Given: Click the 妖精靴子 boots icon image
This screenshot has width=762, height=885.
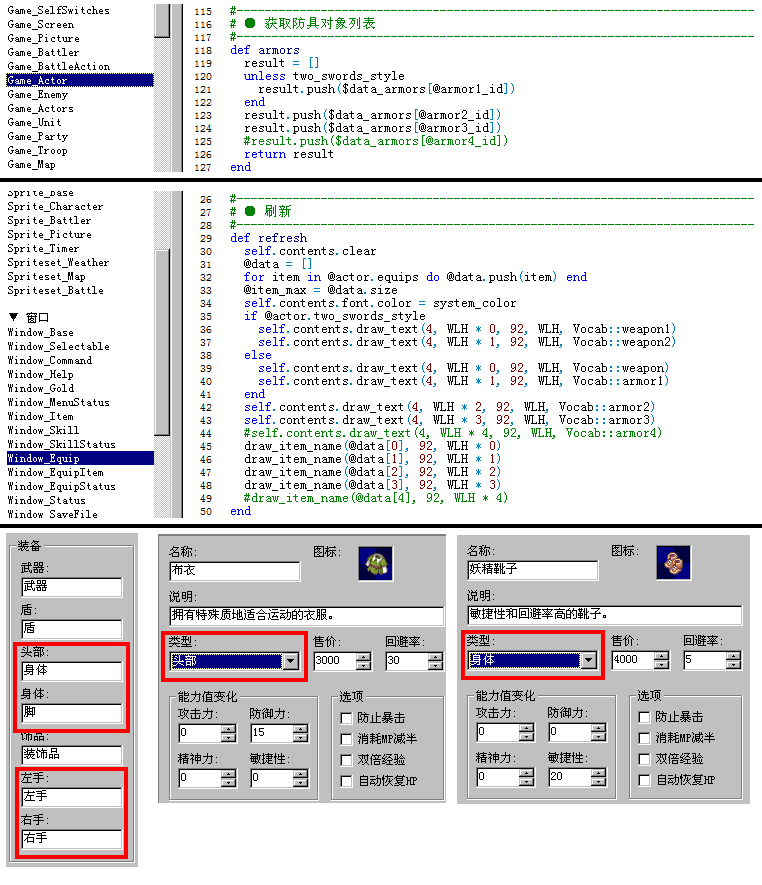Looking at the screenshot, I should [x=673, y=562].
